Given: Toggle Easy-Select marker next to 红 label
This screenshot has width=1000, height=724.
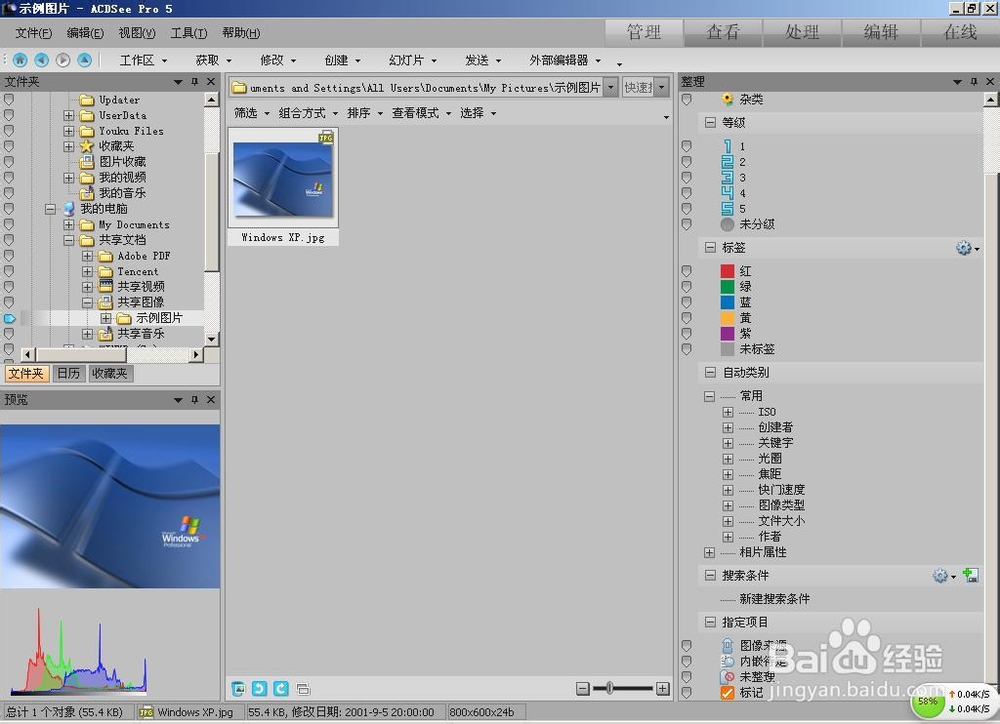Looking at the screenshot, I should [x=686, y=271].
